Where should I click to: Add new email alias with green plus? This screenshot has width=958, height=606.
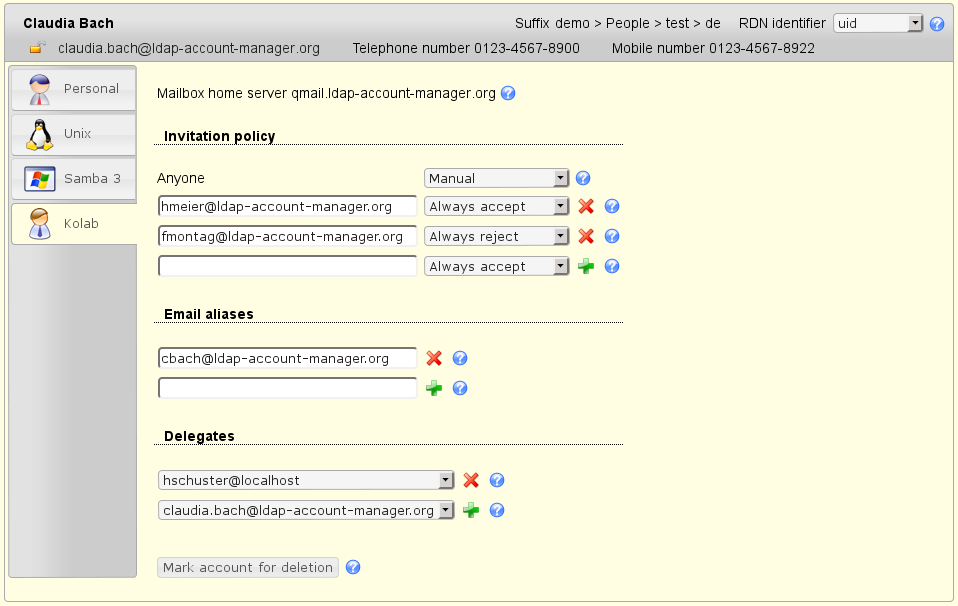pos(434,389)
